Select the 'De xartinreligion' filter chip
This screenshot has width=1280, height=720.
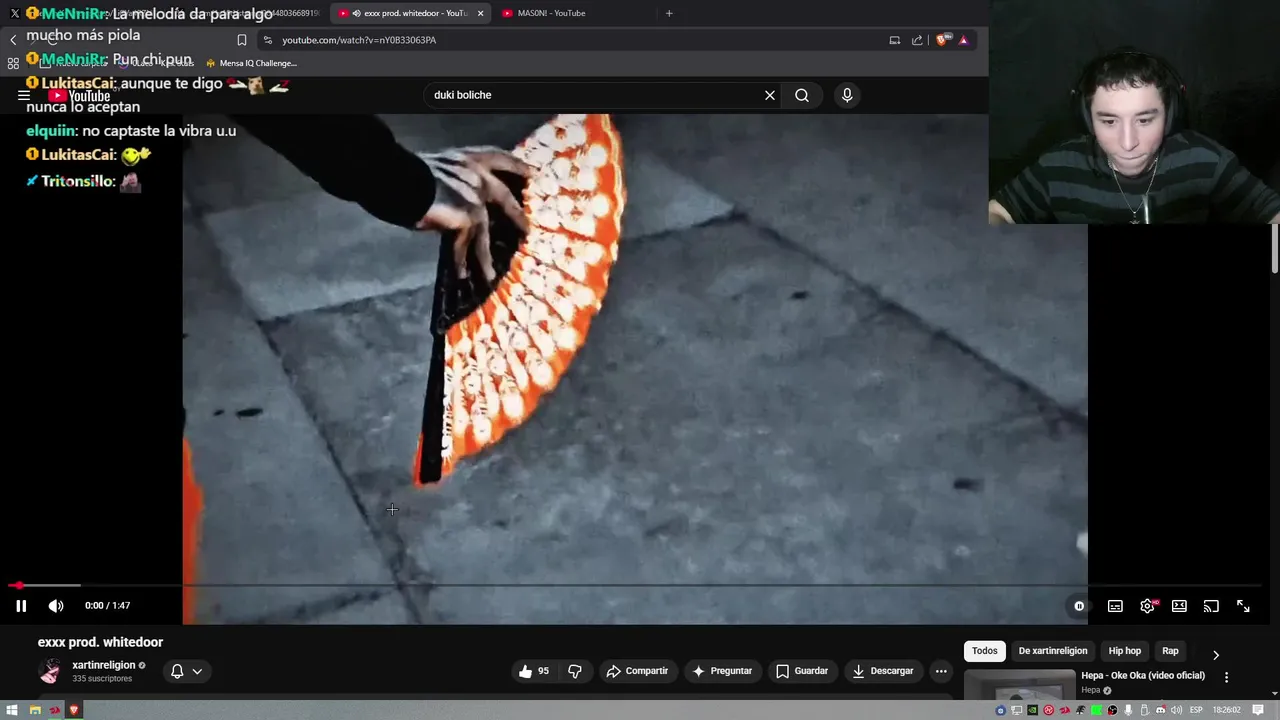(x=1053, y=651)
